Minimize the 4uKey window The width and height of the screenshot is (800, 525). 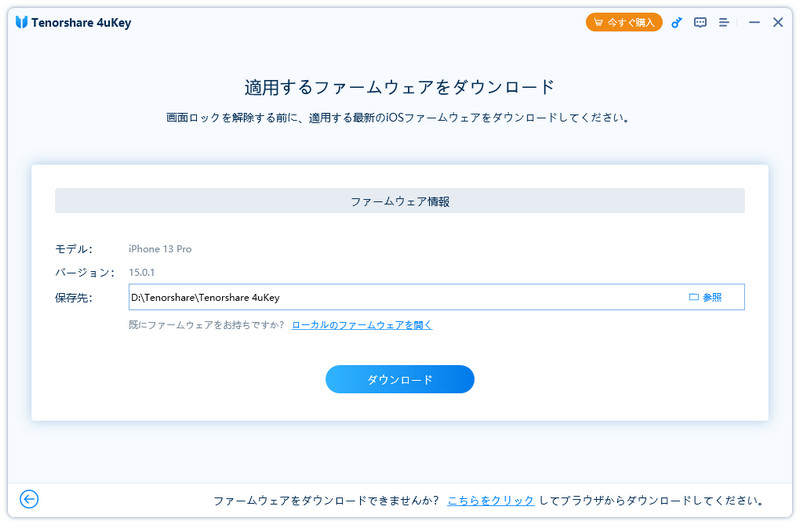tap(754, 22)
